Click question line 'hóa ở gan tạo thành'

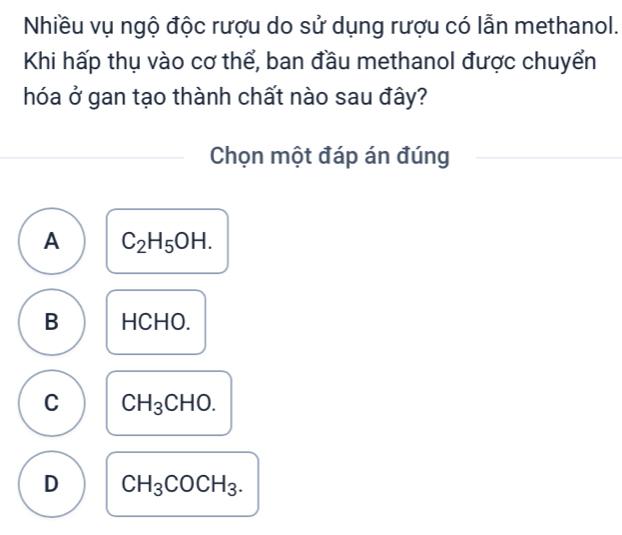pos(223,103)
